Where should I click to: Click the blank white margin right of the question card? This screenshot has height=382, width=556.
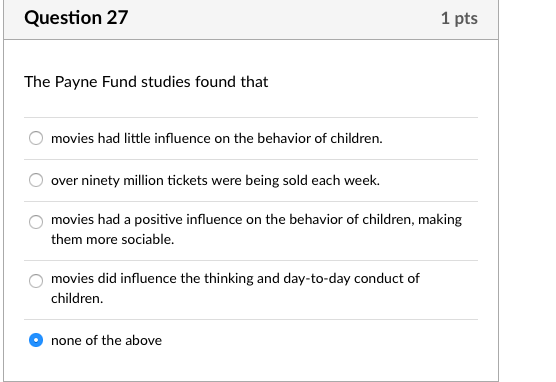527,191
